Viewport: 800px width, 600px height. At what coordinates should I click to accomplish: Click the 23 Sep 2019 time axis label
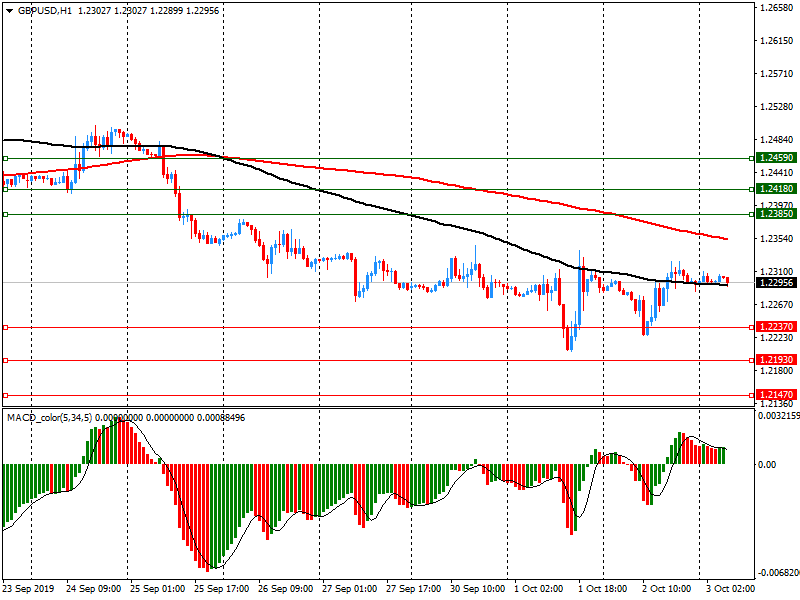28,589
